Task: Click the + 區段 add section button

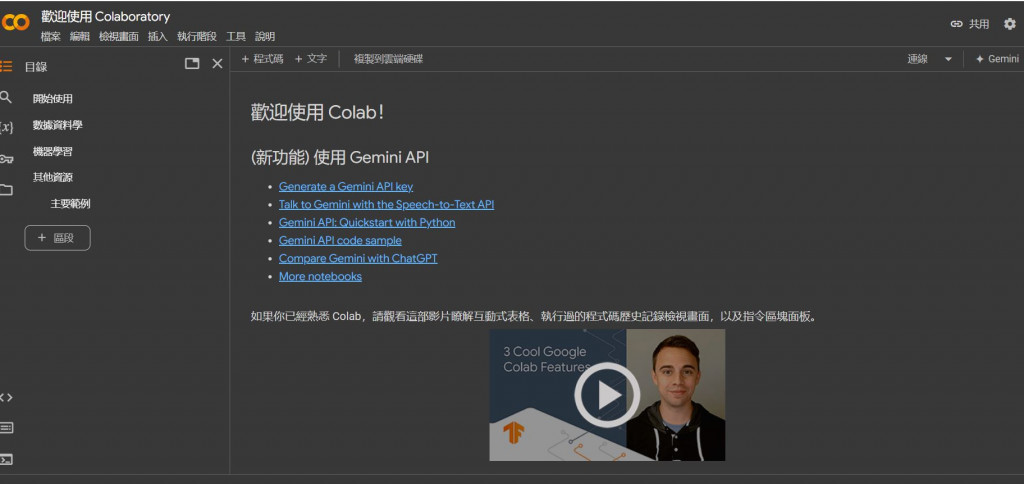Action: click(x=57, y=238)
